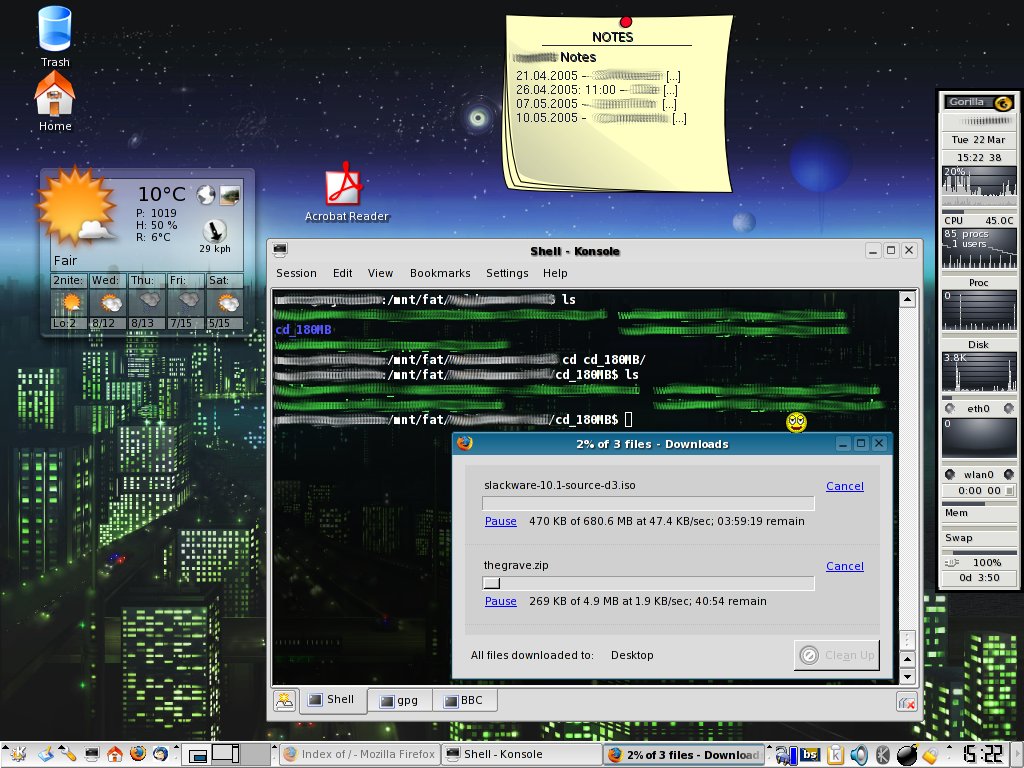Expand the applet handle before the taskbar
The width and height of the screenshot is (1024, 768).
pyautogui.click(x=274, y=748)
